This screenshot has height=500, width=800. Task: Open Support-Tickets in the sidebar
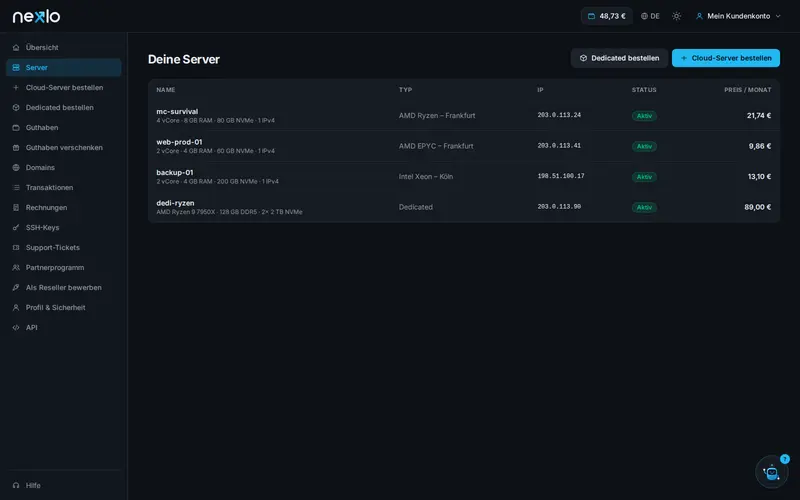pyautogui.click(x=64, y=247)
